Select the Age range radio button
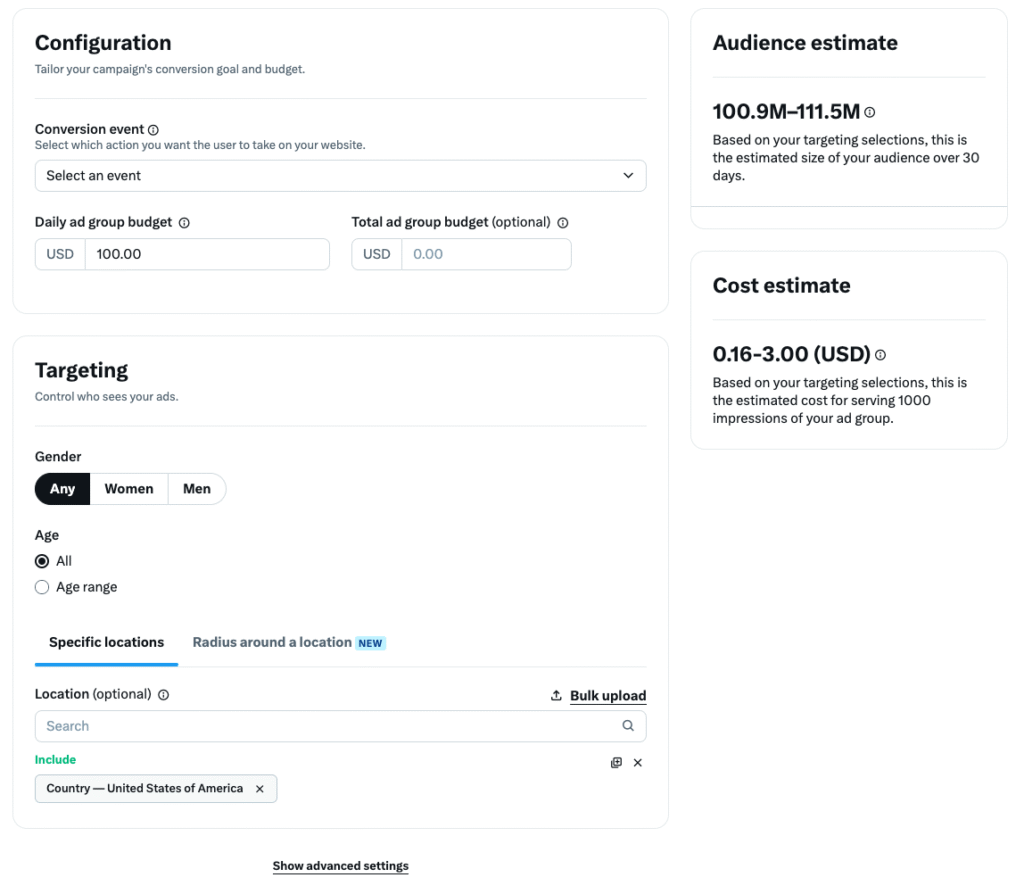The image size is (1024, 894). pyautogui.click(x=42, y=587)
